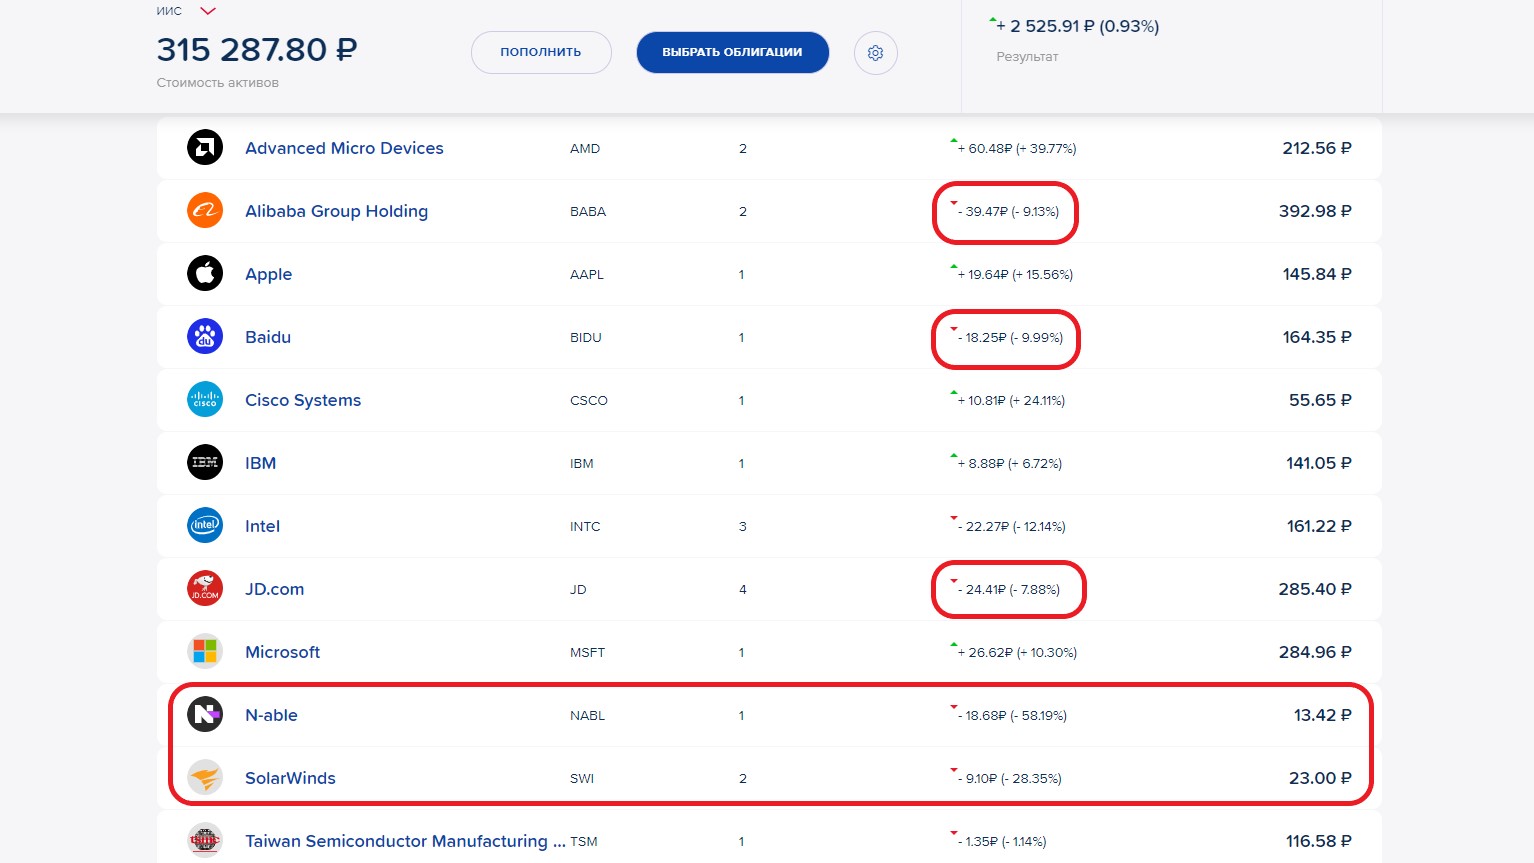Open the Baidu stock link

[x=268, y=337]
